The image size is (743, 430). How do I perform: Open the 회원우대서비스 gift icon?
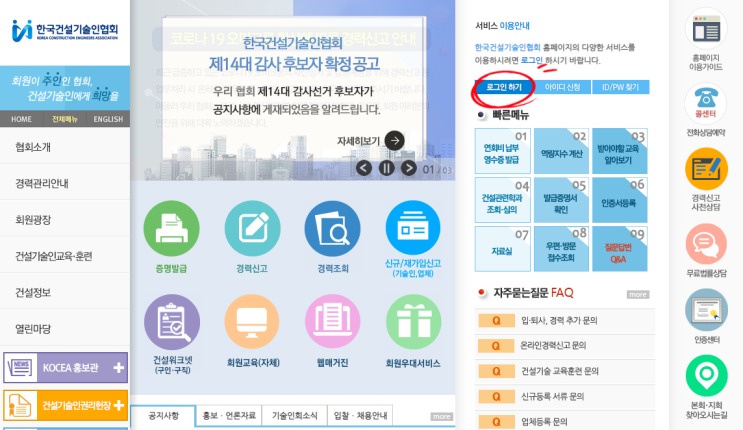click(x=413, y=322)
